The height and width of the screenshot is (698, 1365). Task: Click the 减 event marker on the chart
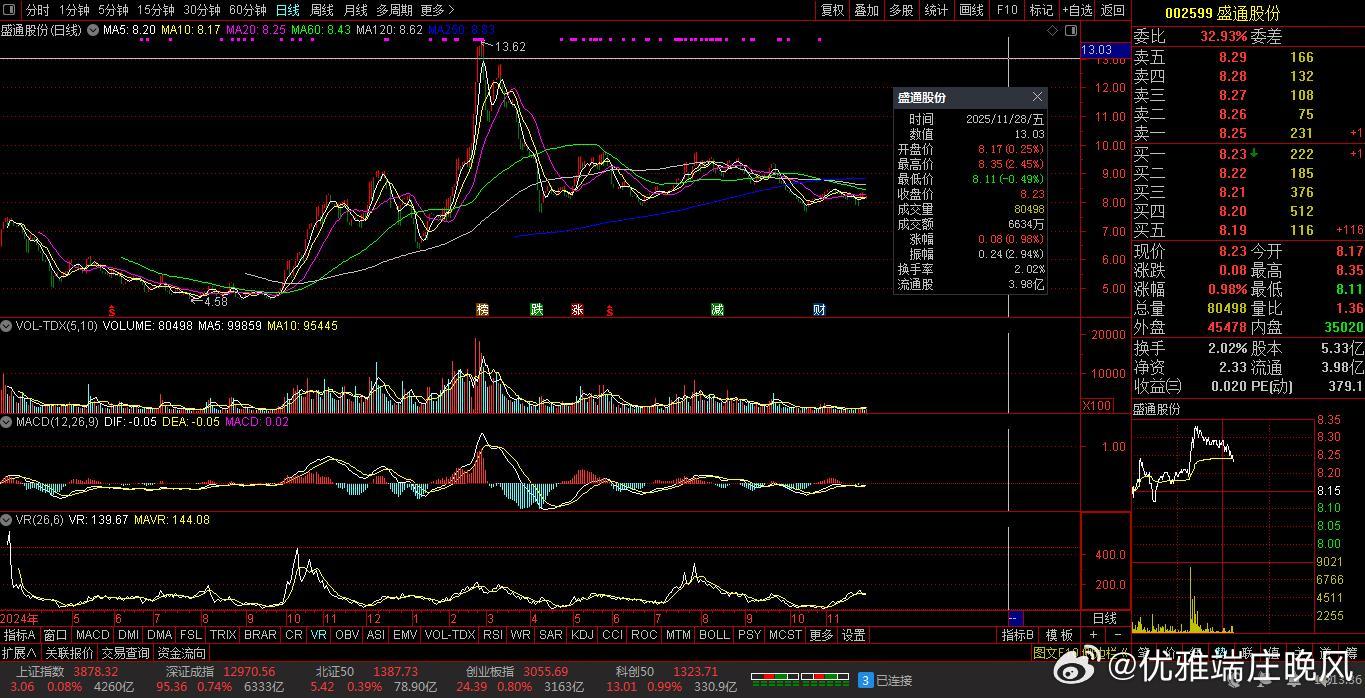(717, 309)
